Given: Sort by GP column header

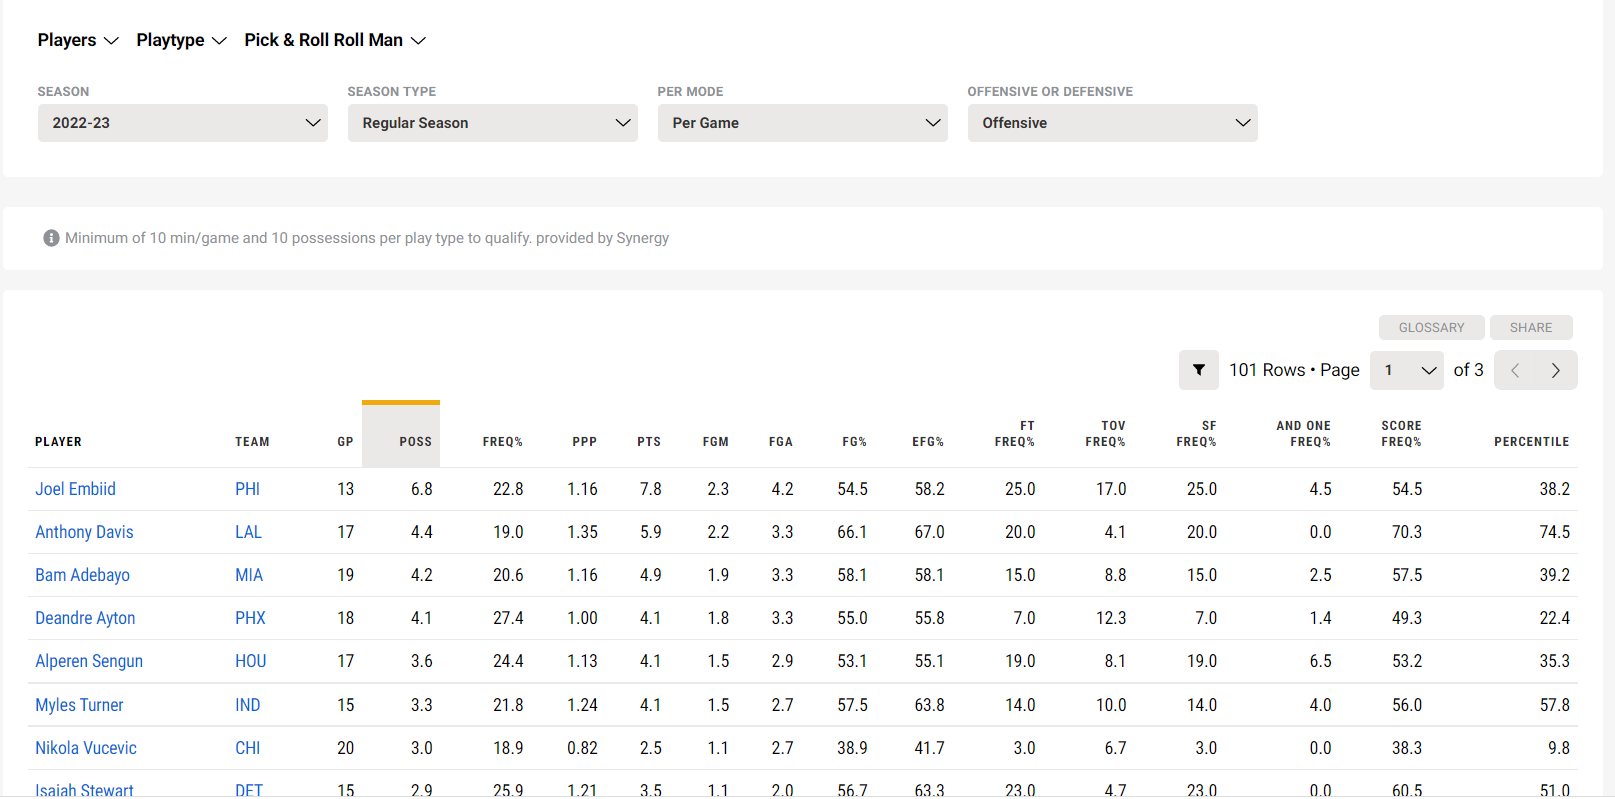Looking at the screenshot, I should 345,442.
